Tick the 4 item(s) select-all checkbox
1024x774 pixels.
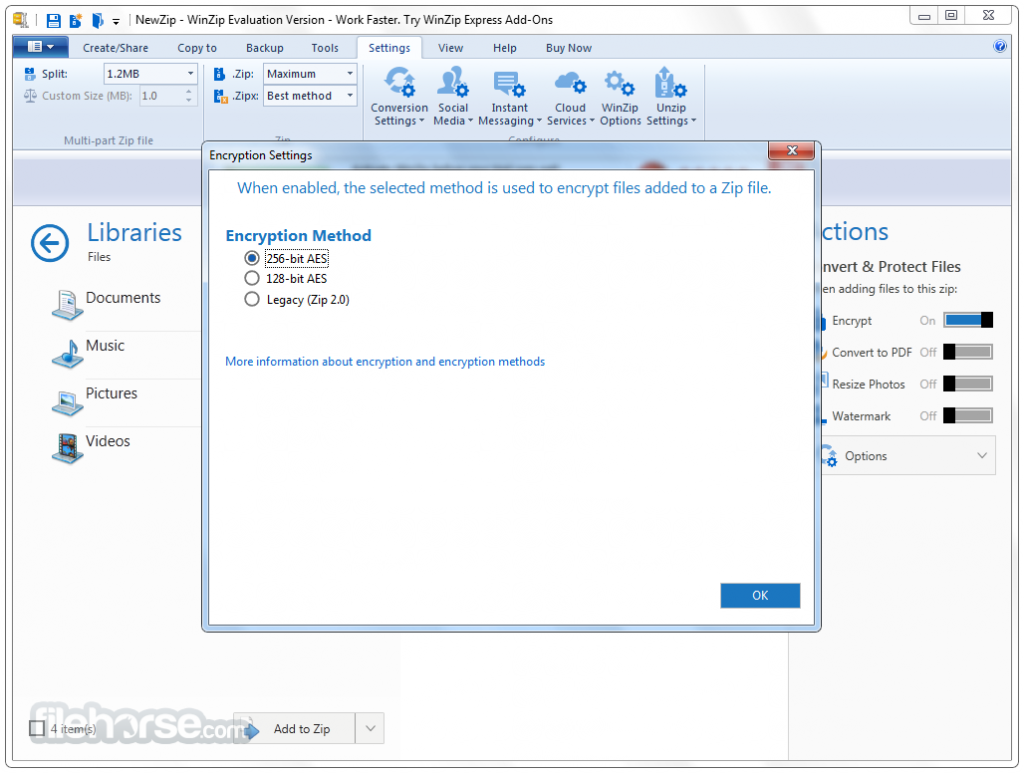tap(37, 728)
